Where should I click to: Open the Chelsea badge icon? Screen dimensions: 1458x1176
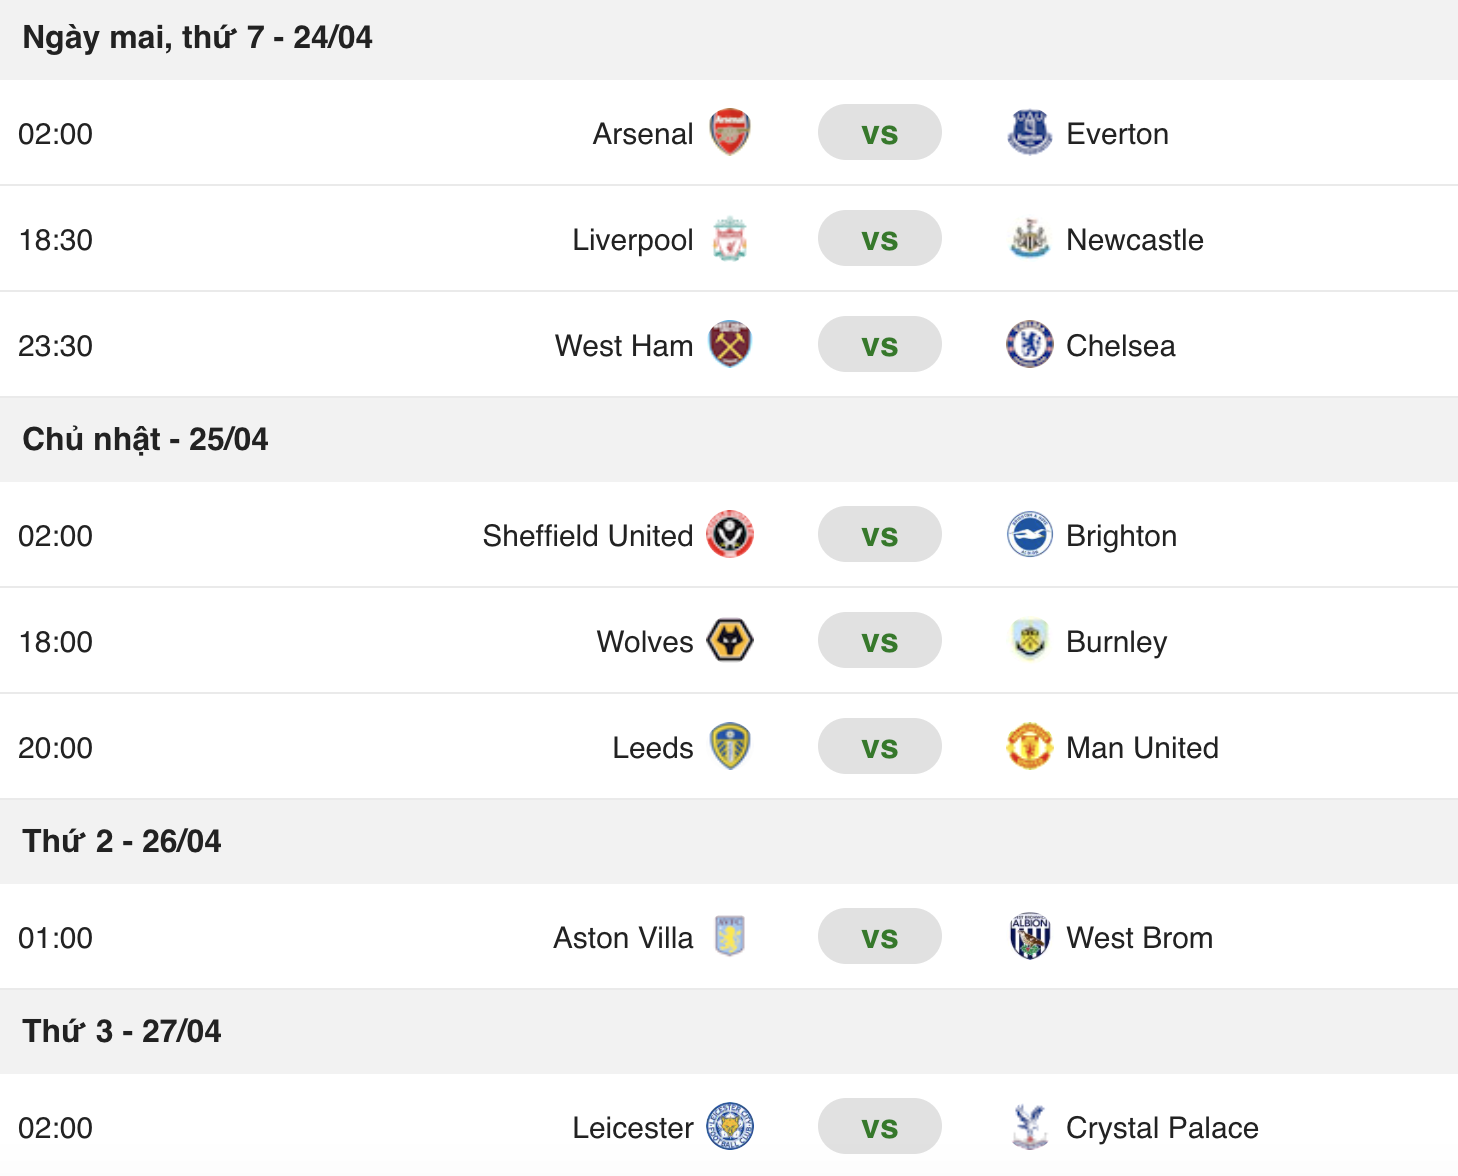(1029, 345)
